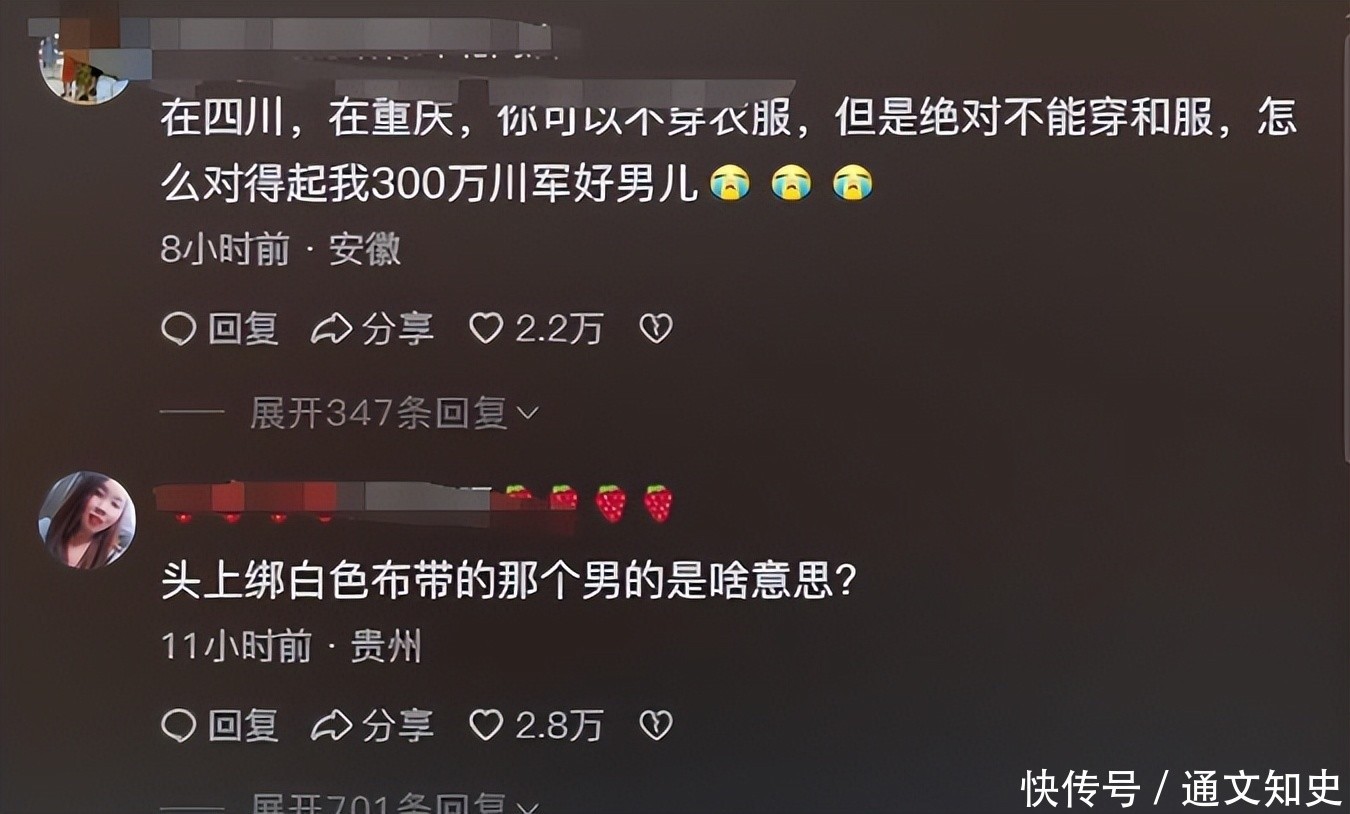Click 回复 text under the Anhui comment
Image resolution: width=1350 pixels, height=814 pixels.
pos(243,329)
